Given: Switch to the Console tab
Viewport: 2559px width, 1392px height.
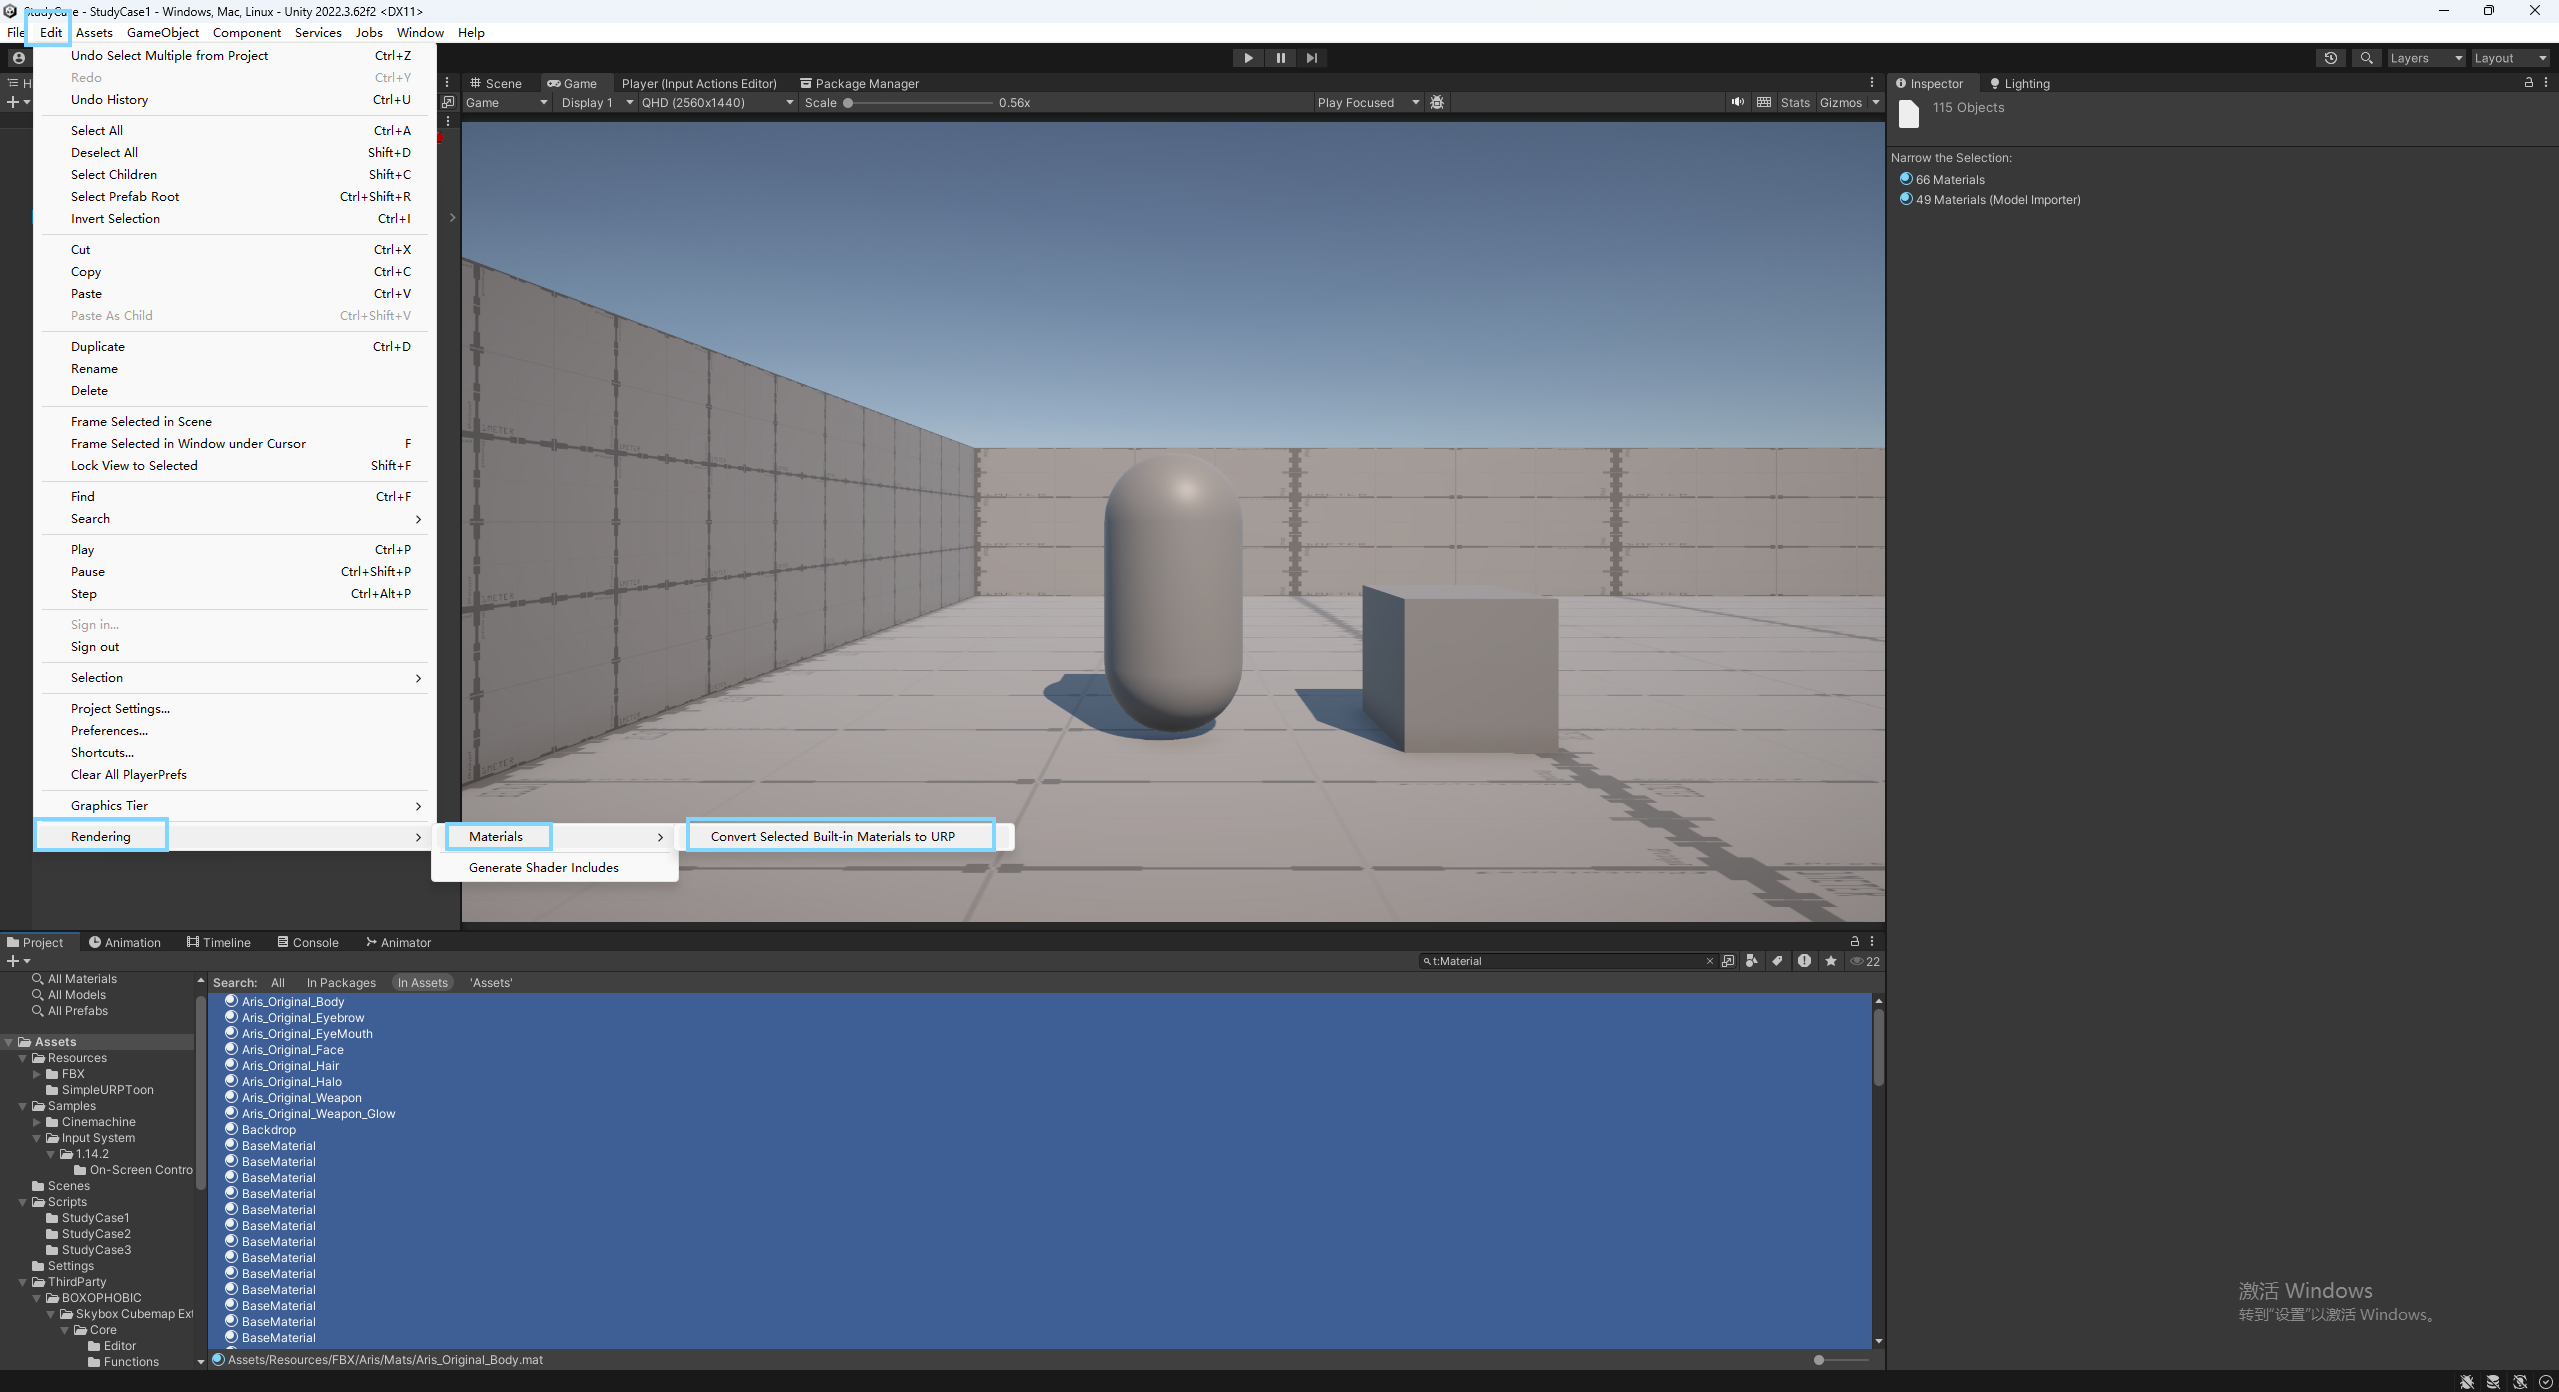Looking at the screenshot, I should click(x=308, y=942).
